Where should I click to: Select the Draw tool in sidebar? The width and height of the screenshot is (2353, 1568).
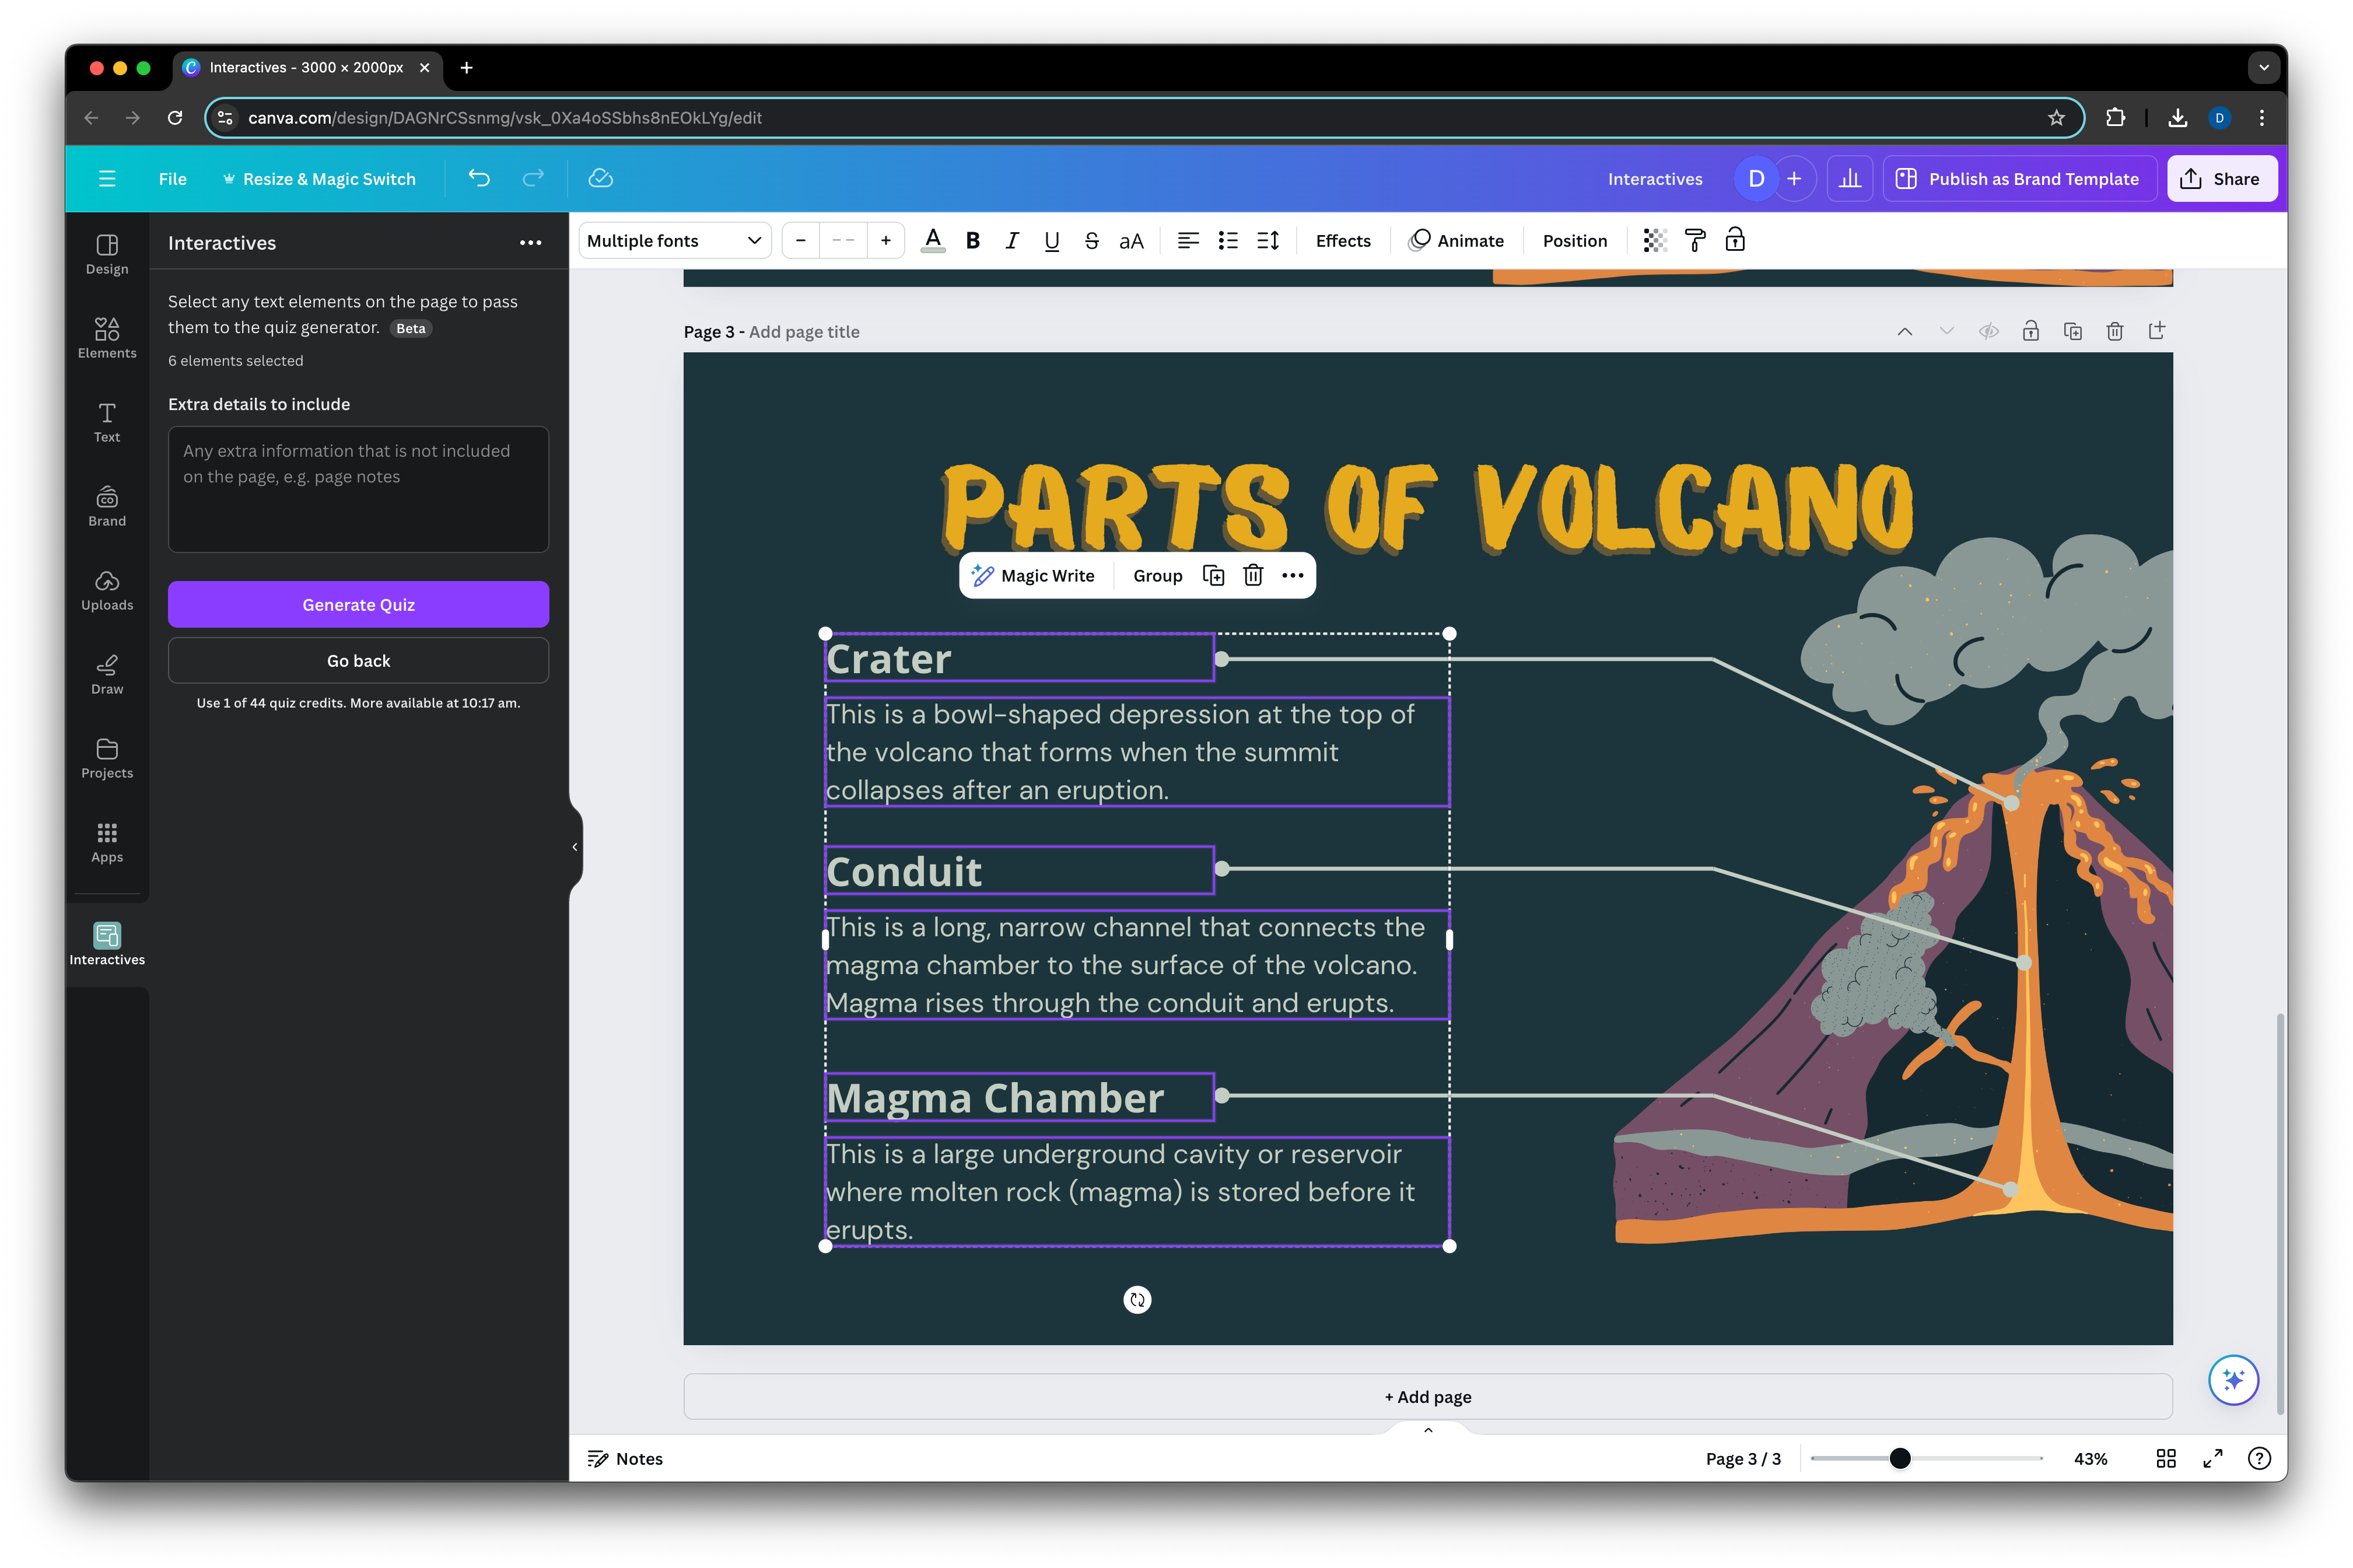(x=107, y=674)
